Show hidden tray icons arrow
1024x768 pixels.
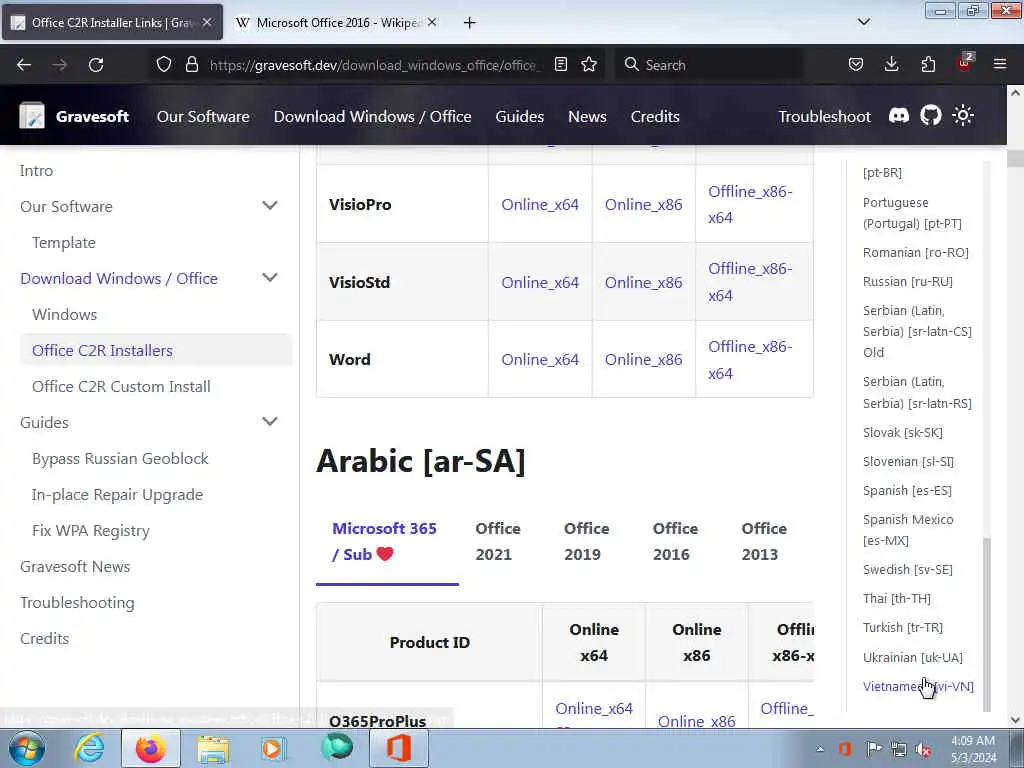pos(820,749)
